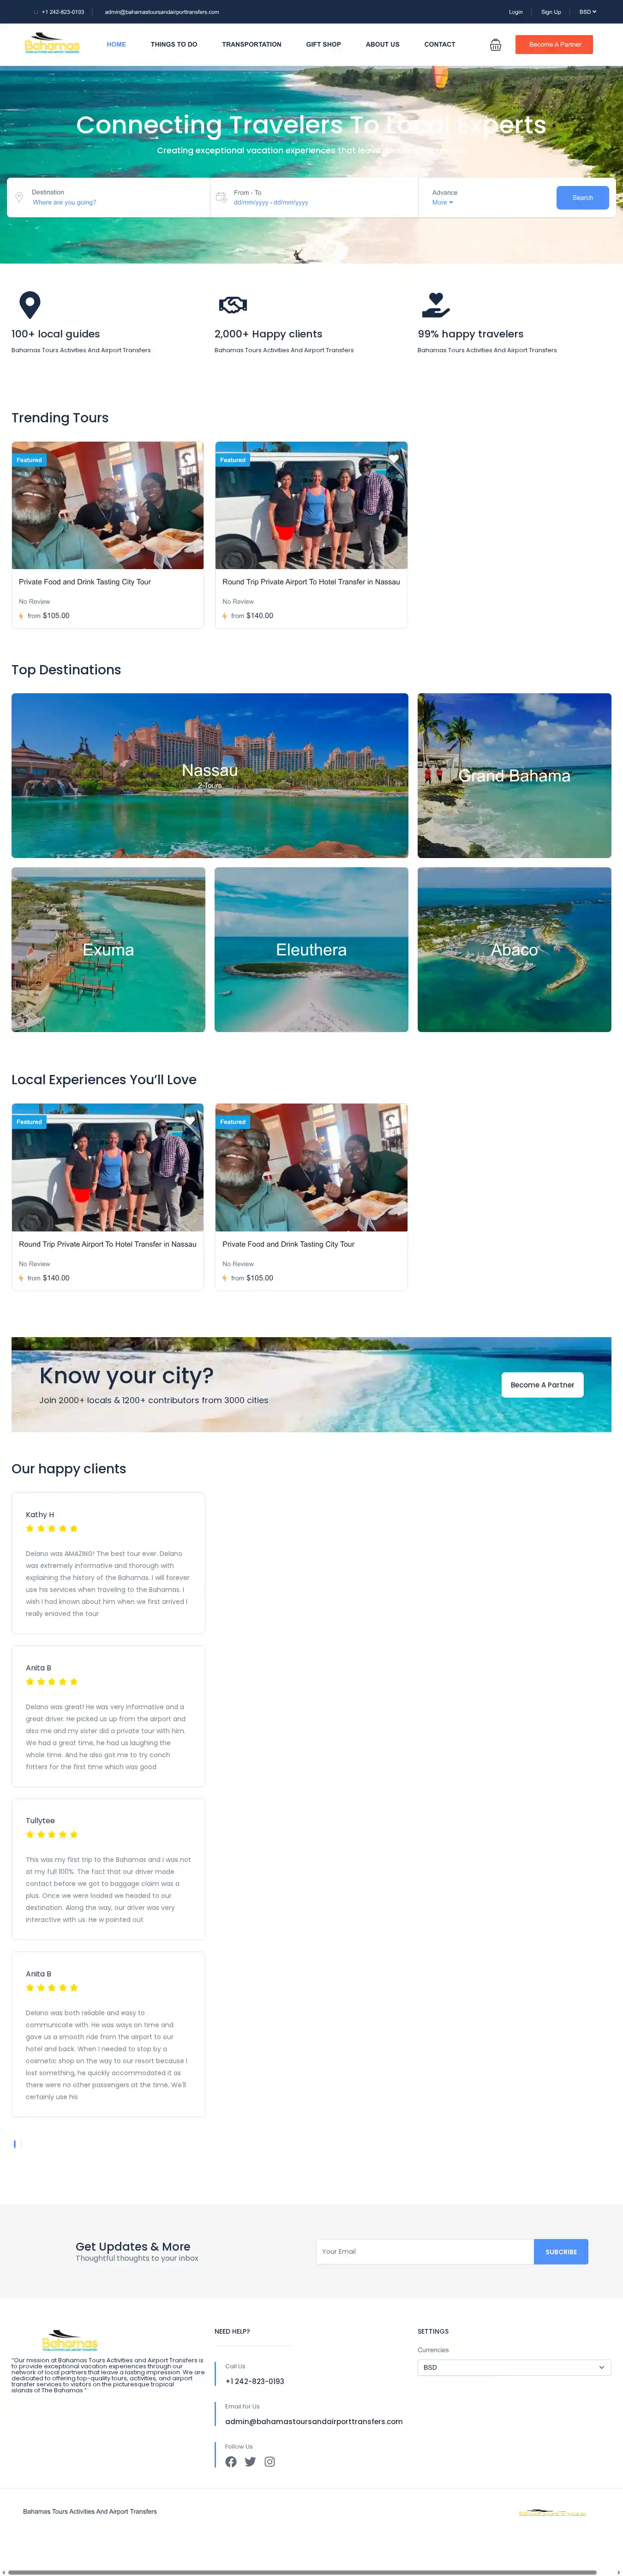Image resolution: width=623 pixels, height=2576 pixels.
Task: Select the Nassau destination tile
Action: [210, 775]
